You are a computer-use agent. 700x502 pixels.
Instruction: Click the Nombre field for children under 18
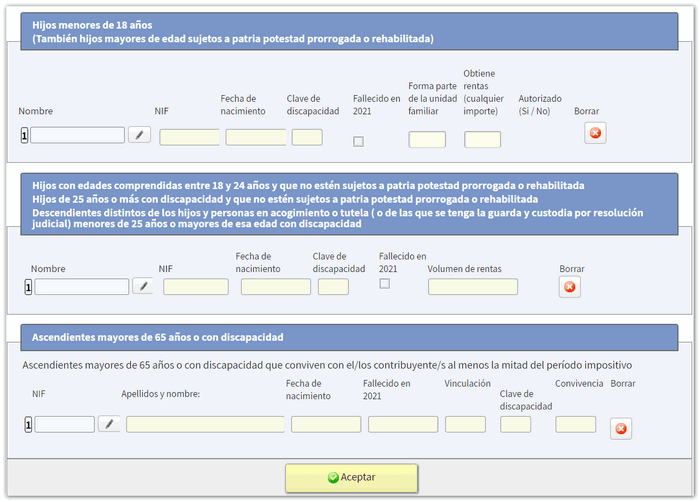[77, 135]
